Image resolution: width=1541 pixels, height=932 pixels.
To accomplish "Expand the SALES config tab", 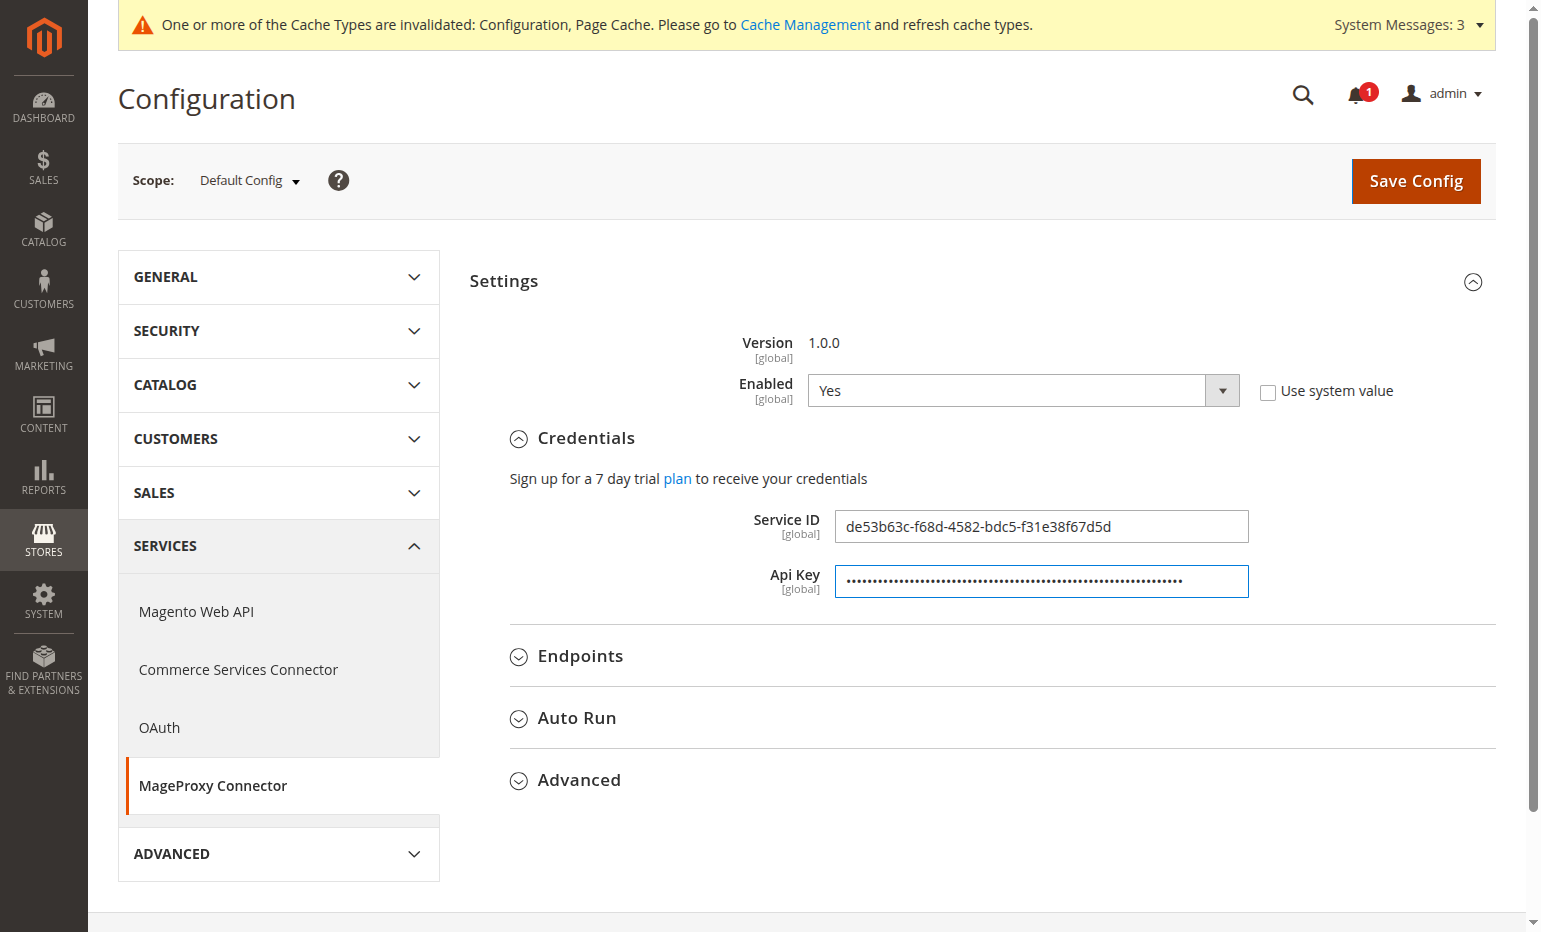I will click(279, 493).
